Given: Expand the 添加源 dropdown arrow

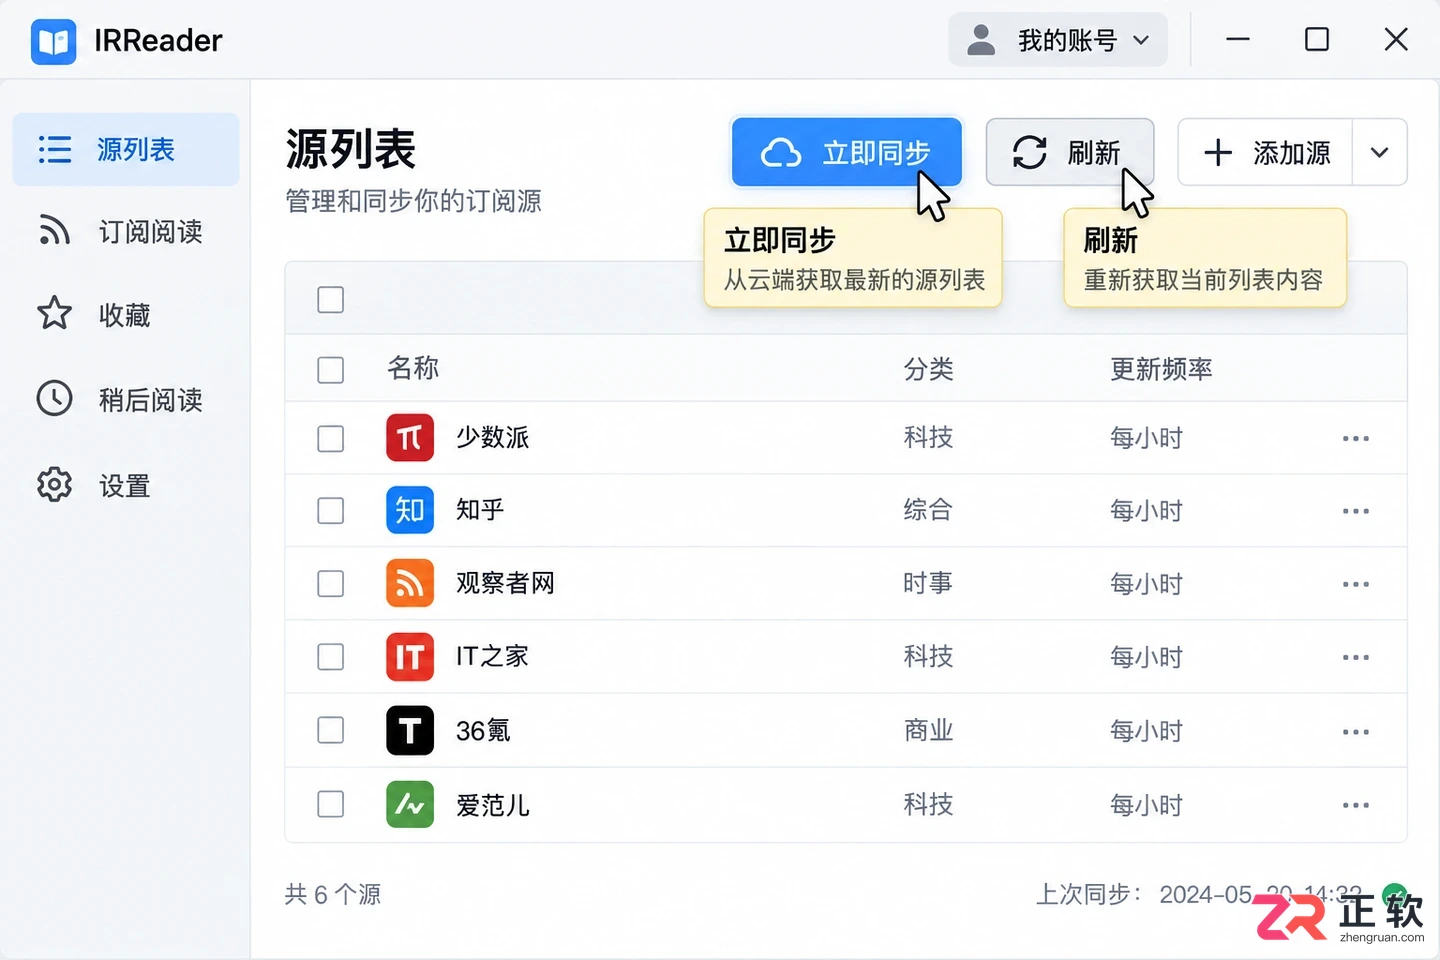Looking at the screenshot, I should (x=1380, y=152).
